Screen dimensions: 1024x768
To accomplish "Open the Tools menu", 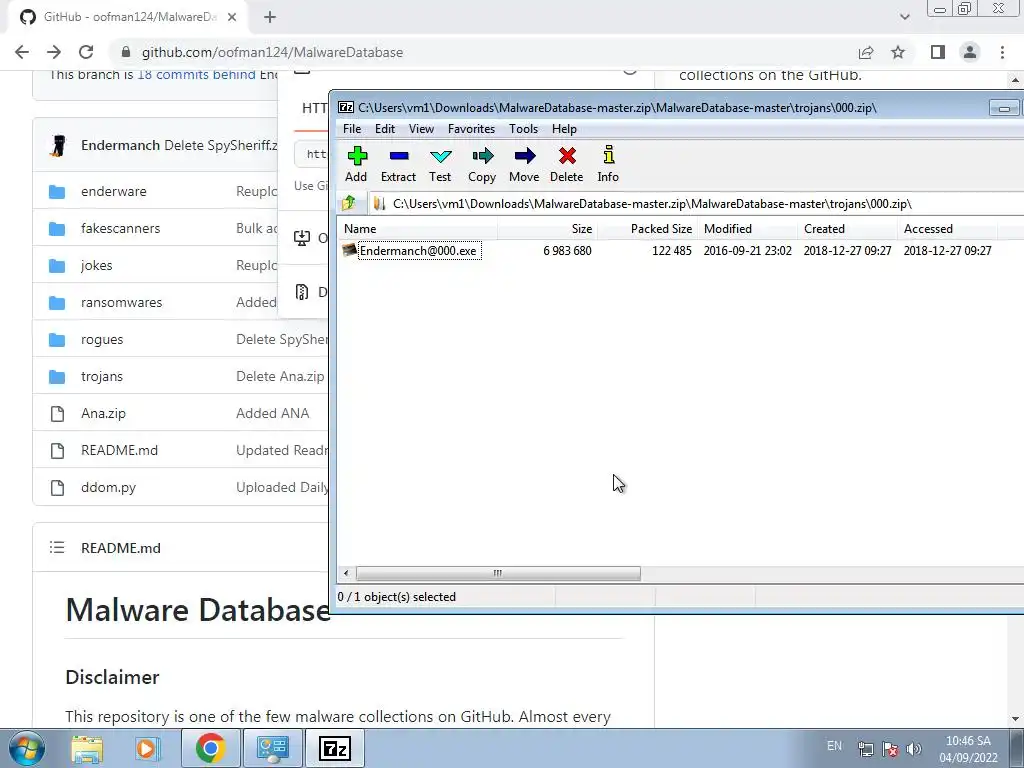I will tap(523, 129).
